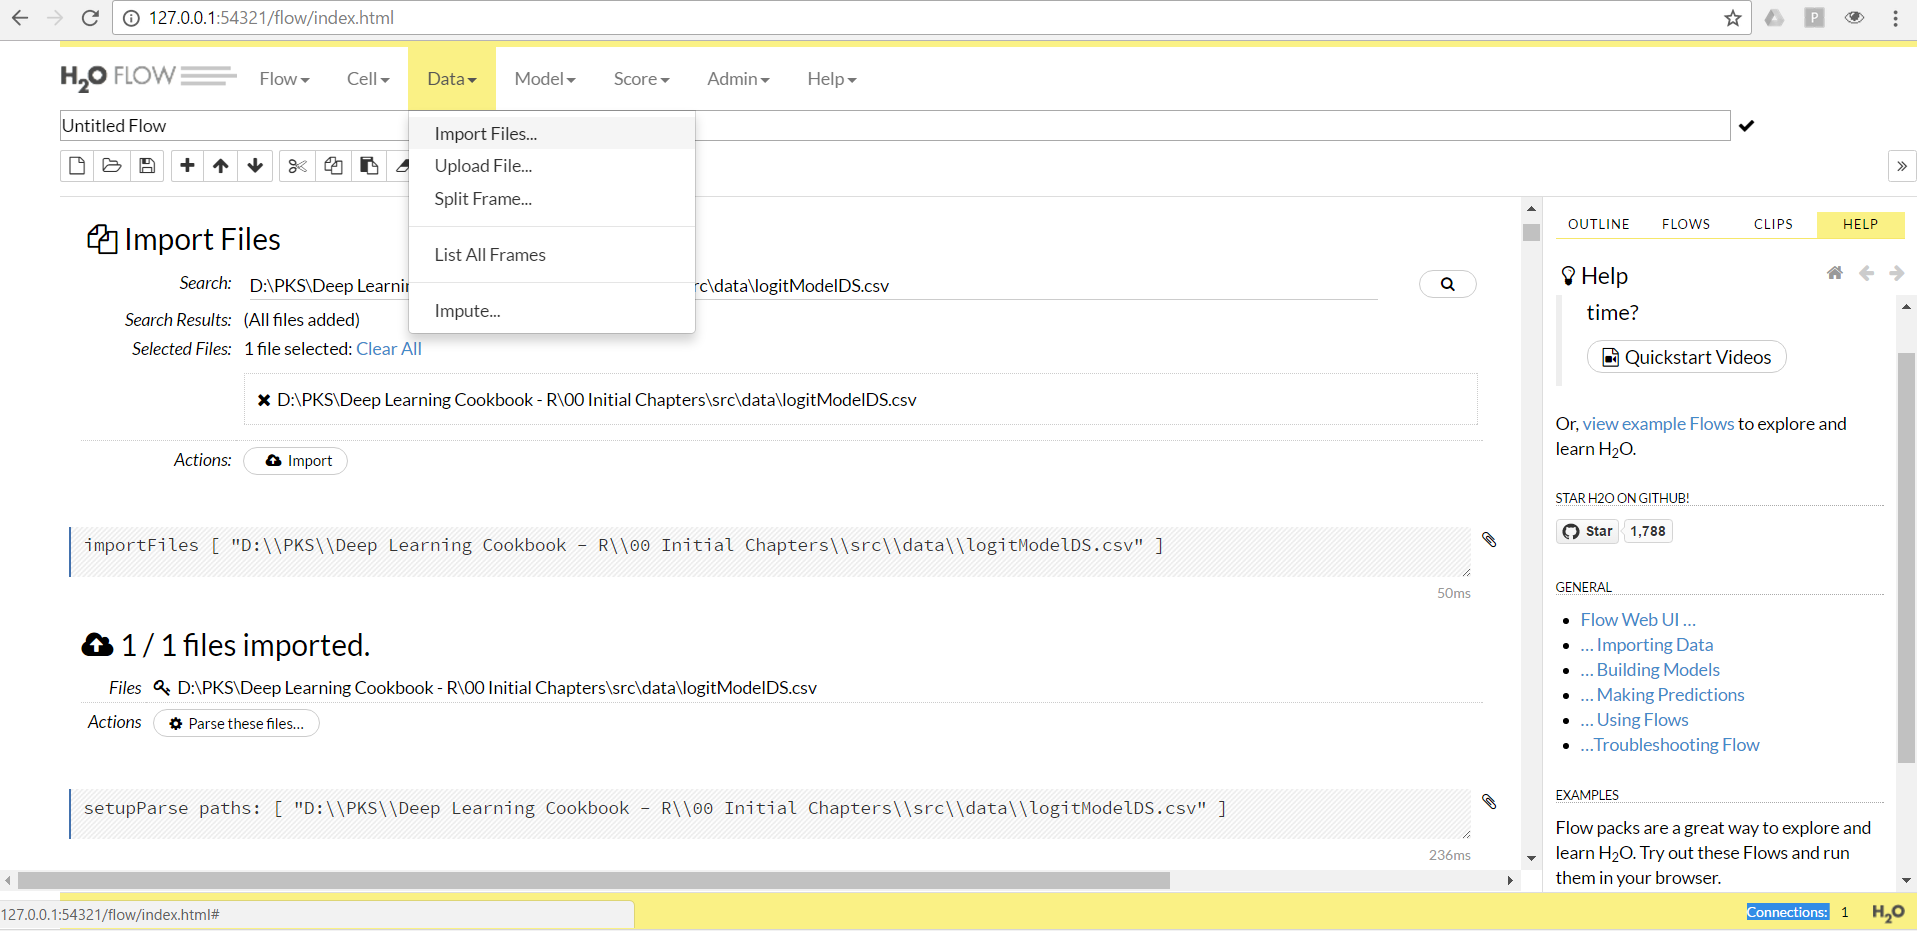Screen dimensions: 1917x931
Task: Click the horizontal scrollbar thumb
Action: [594, 880]
